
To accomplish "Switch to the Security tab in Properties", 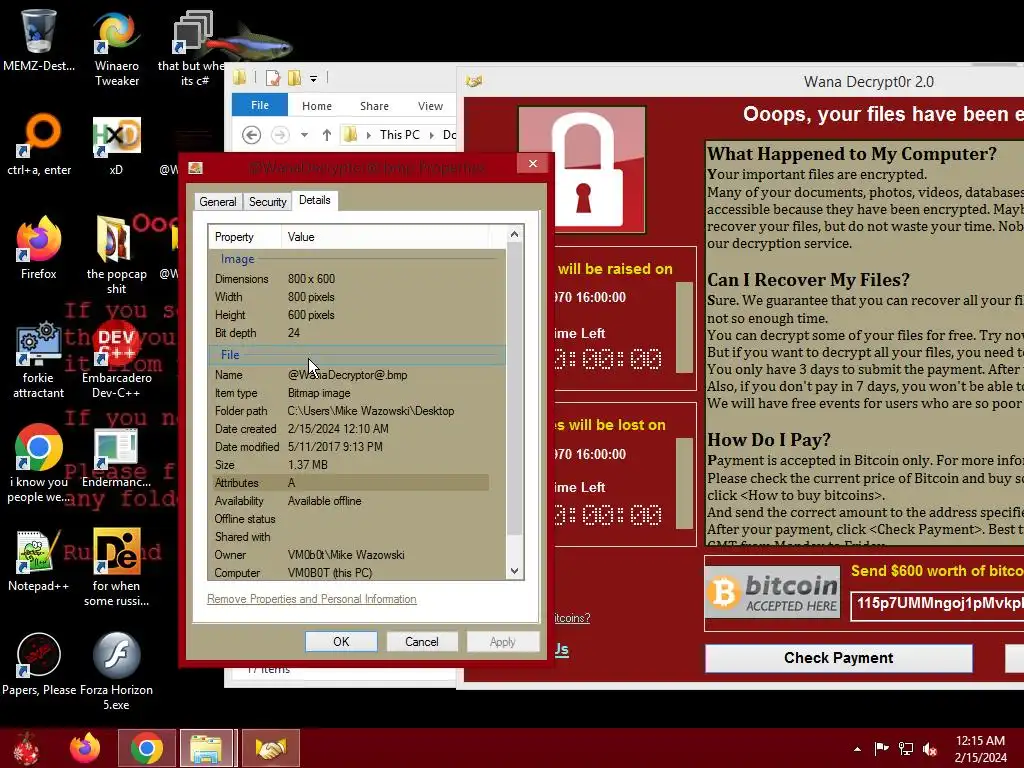I will [268, 202].
